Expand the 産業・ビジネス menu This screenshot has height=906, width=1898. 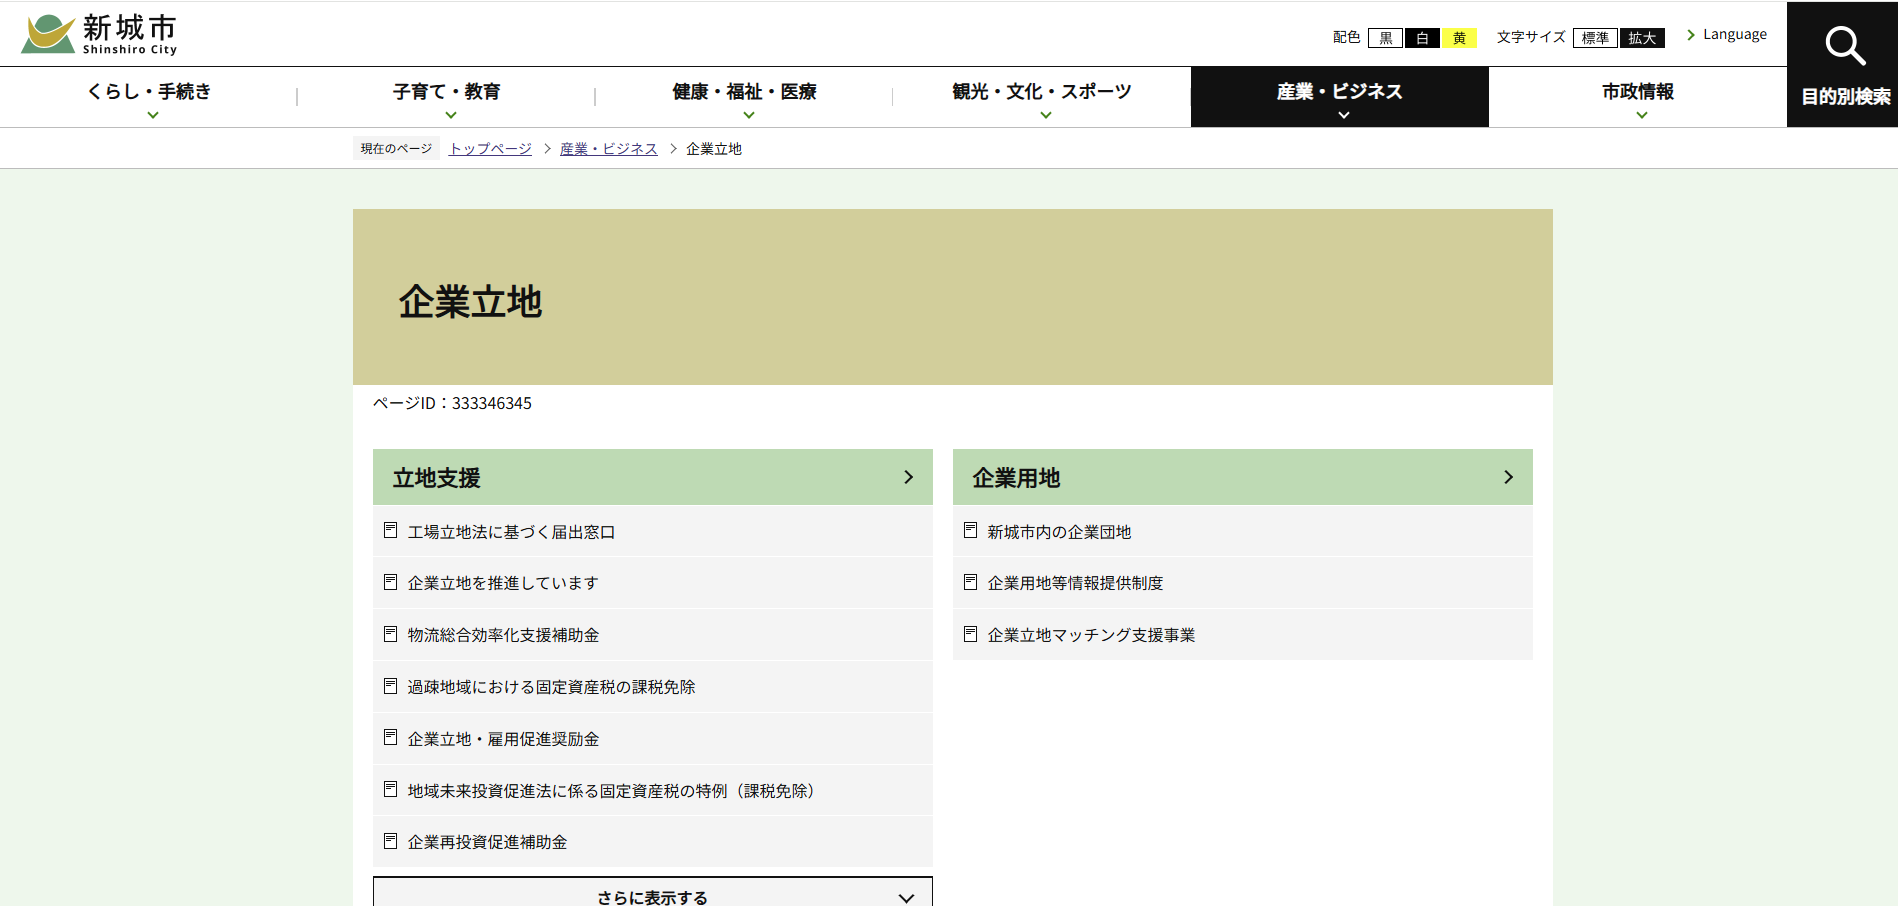coord(1340,97)
